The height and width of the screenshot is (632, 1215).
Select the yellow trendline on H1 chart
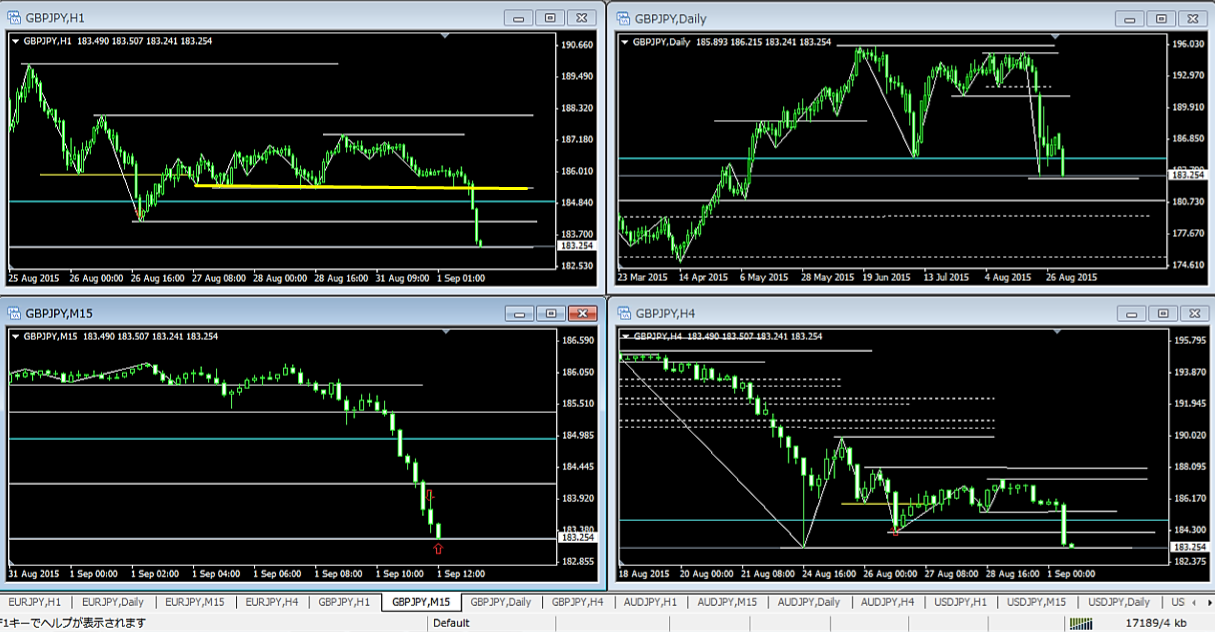(360, 186)
